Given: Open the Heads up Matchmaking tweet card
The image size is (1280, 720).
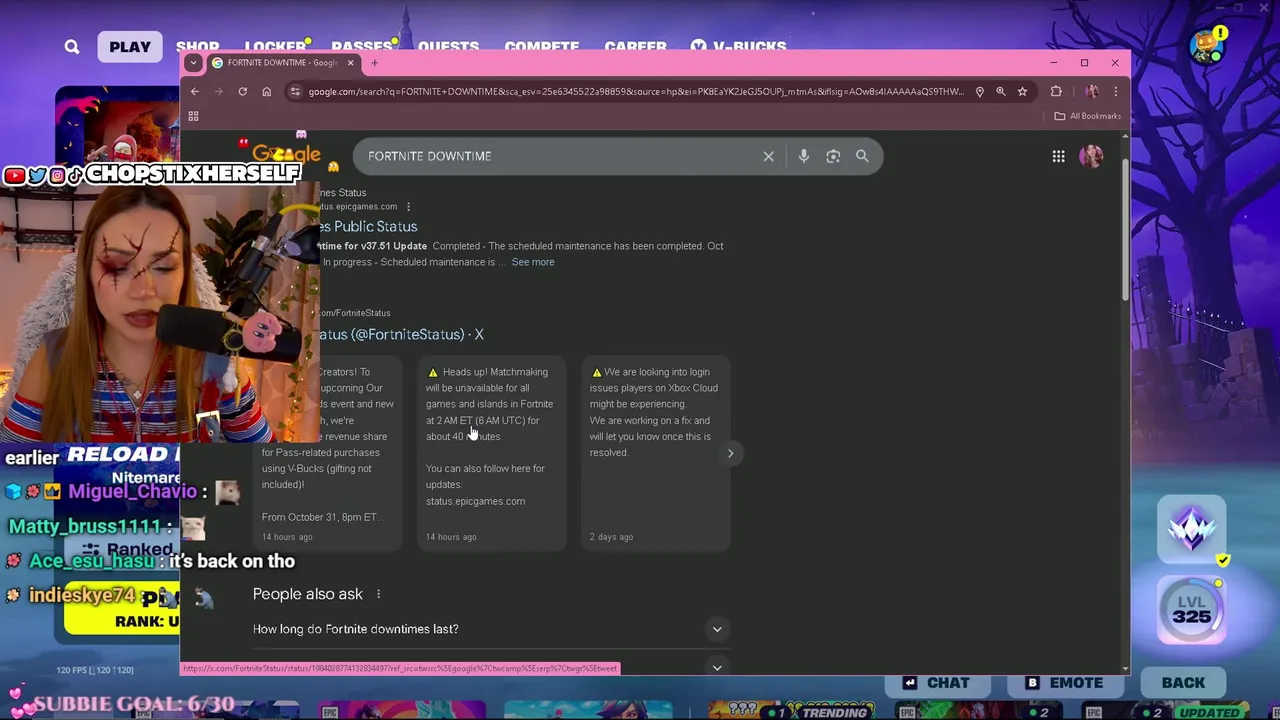Looking at the screenshot, I should pos(492,453).
